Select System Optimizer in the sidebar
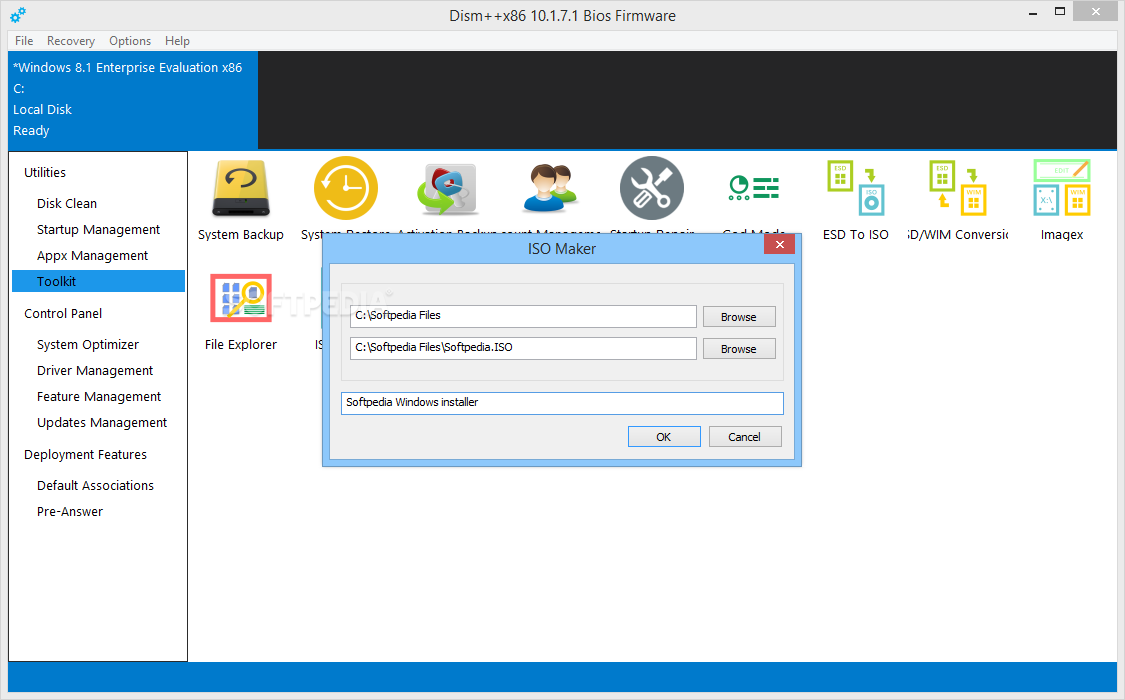Screen dimensions: 1125x700 pyautogui.click(x=88, y=344)
